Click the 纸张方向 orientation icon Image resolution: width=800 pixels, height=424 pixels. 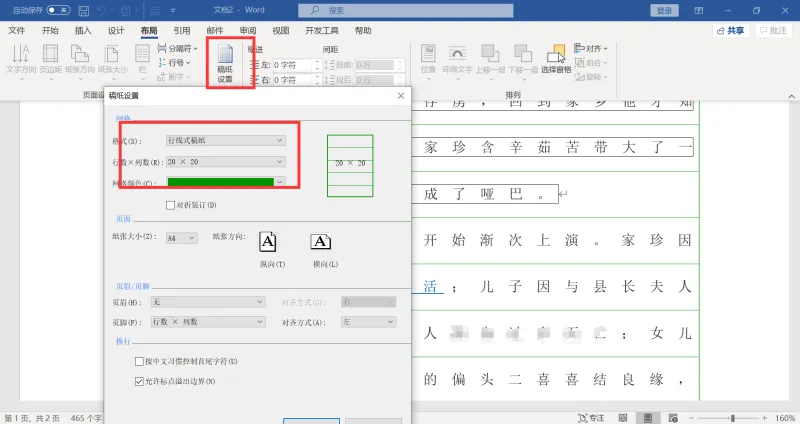[x=80, y=59]
